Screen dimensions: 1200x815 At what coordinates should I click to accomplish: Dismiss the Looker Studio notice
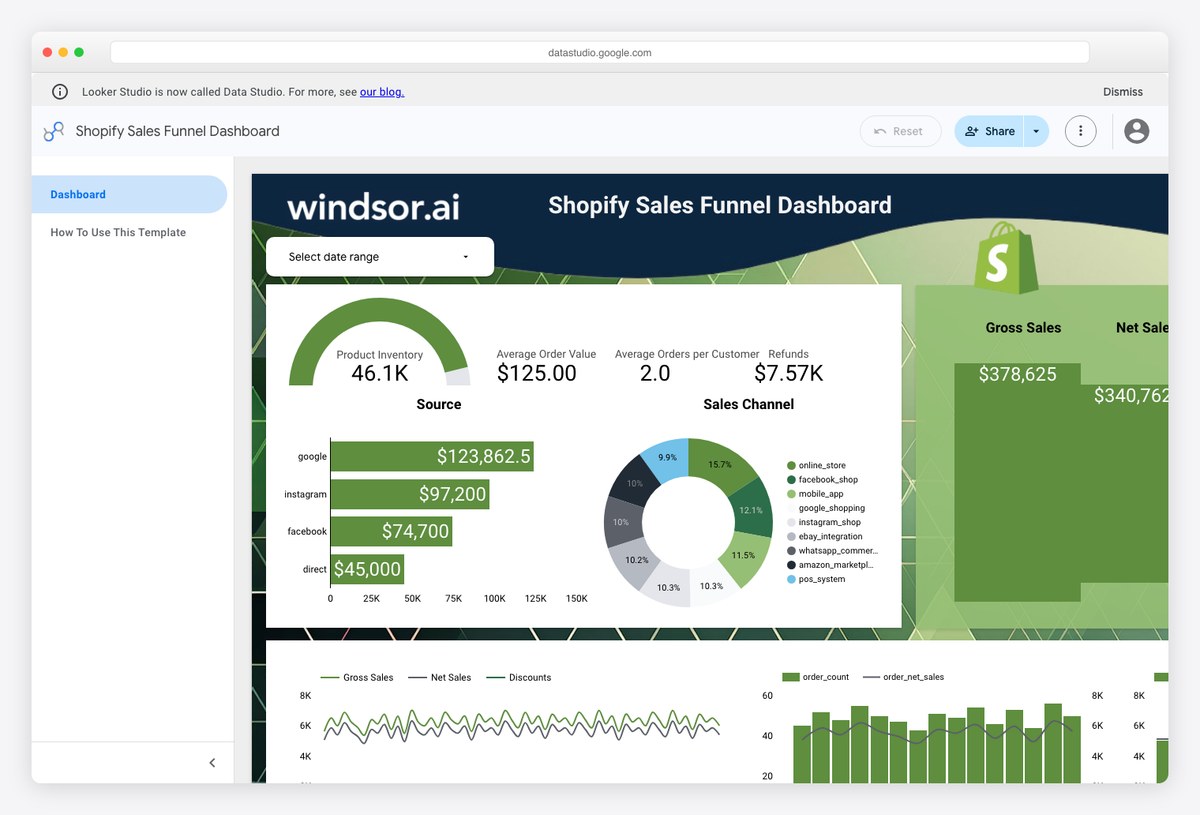(x=1123, y=92)
